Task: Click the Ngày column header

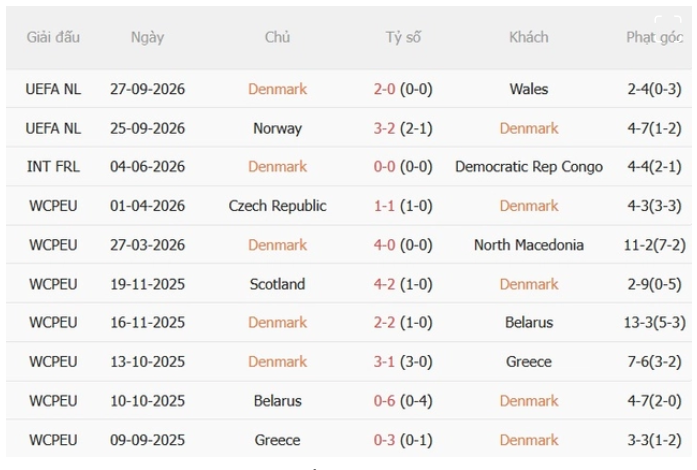Action: (x=147, y=37)
